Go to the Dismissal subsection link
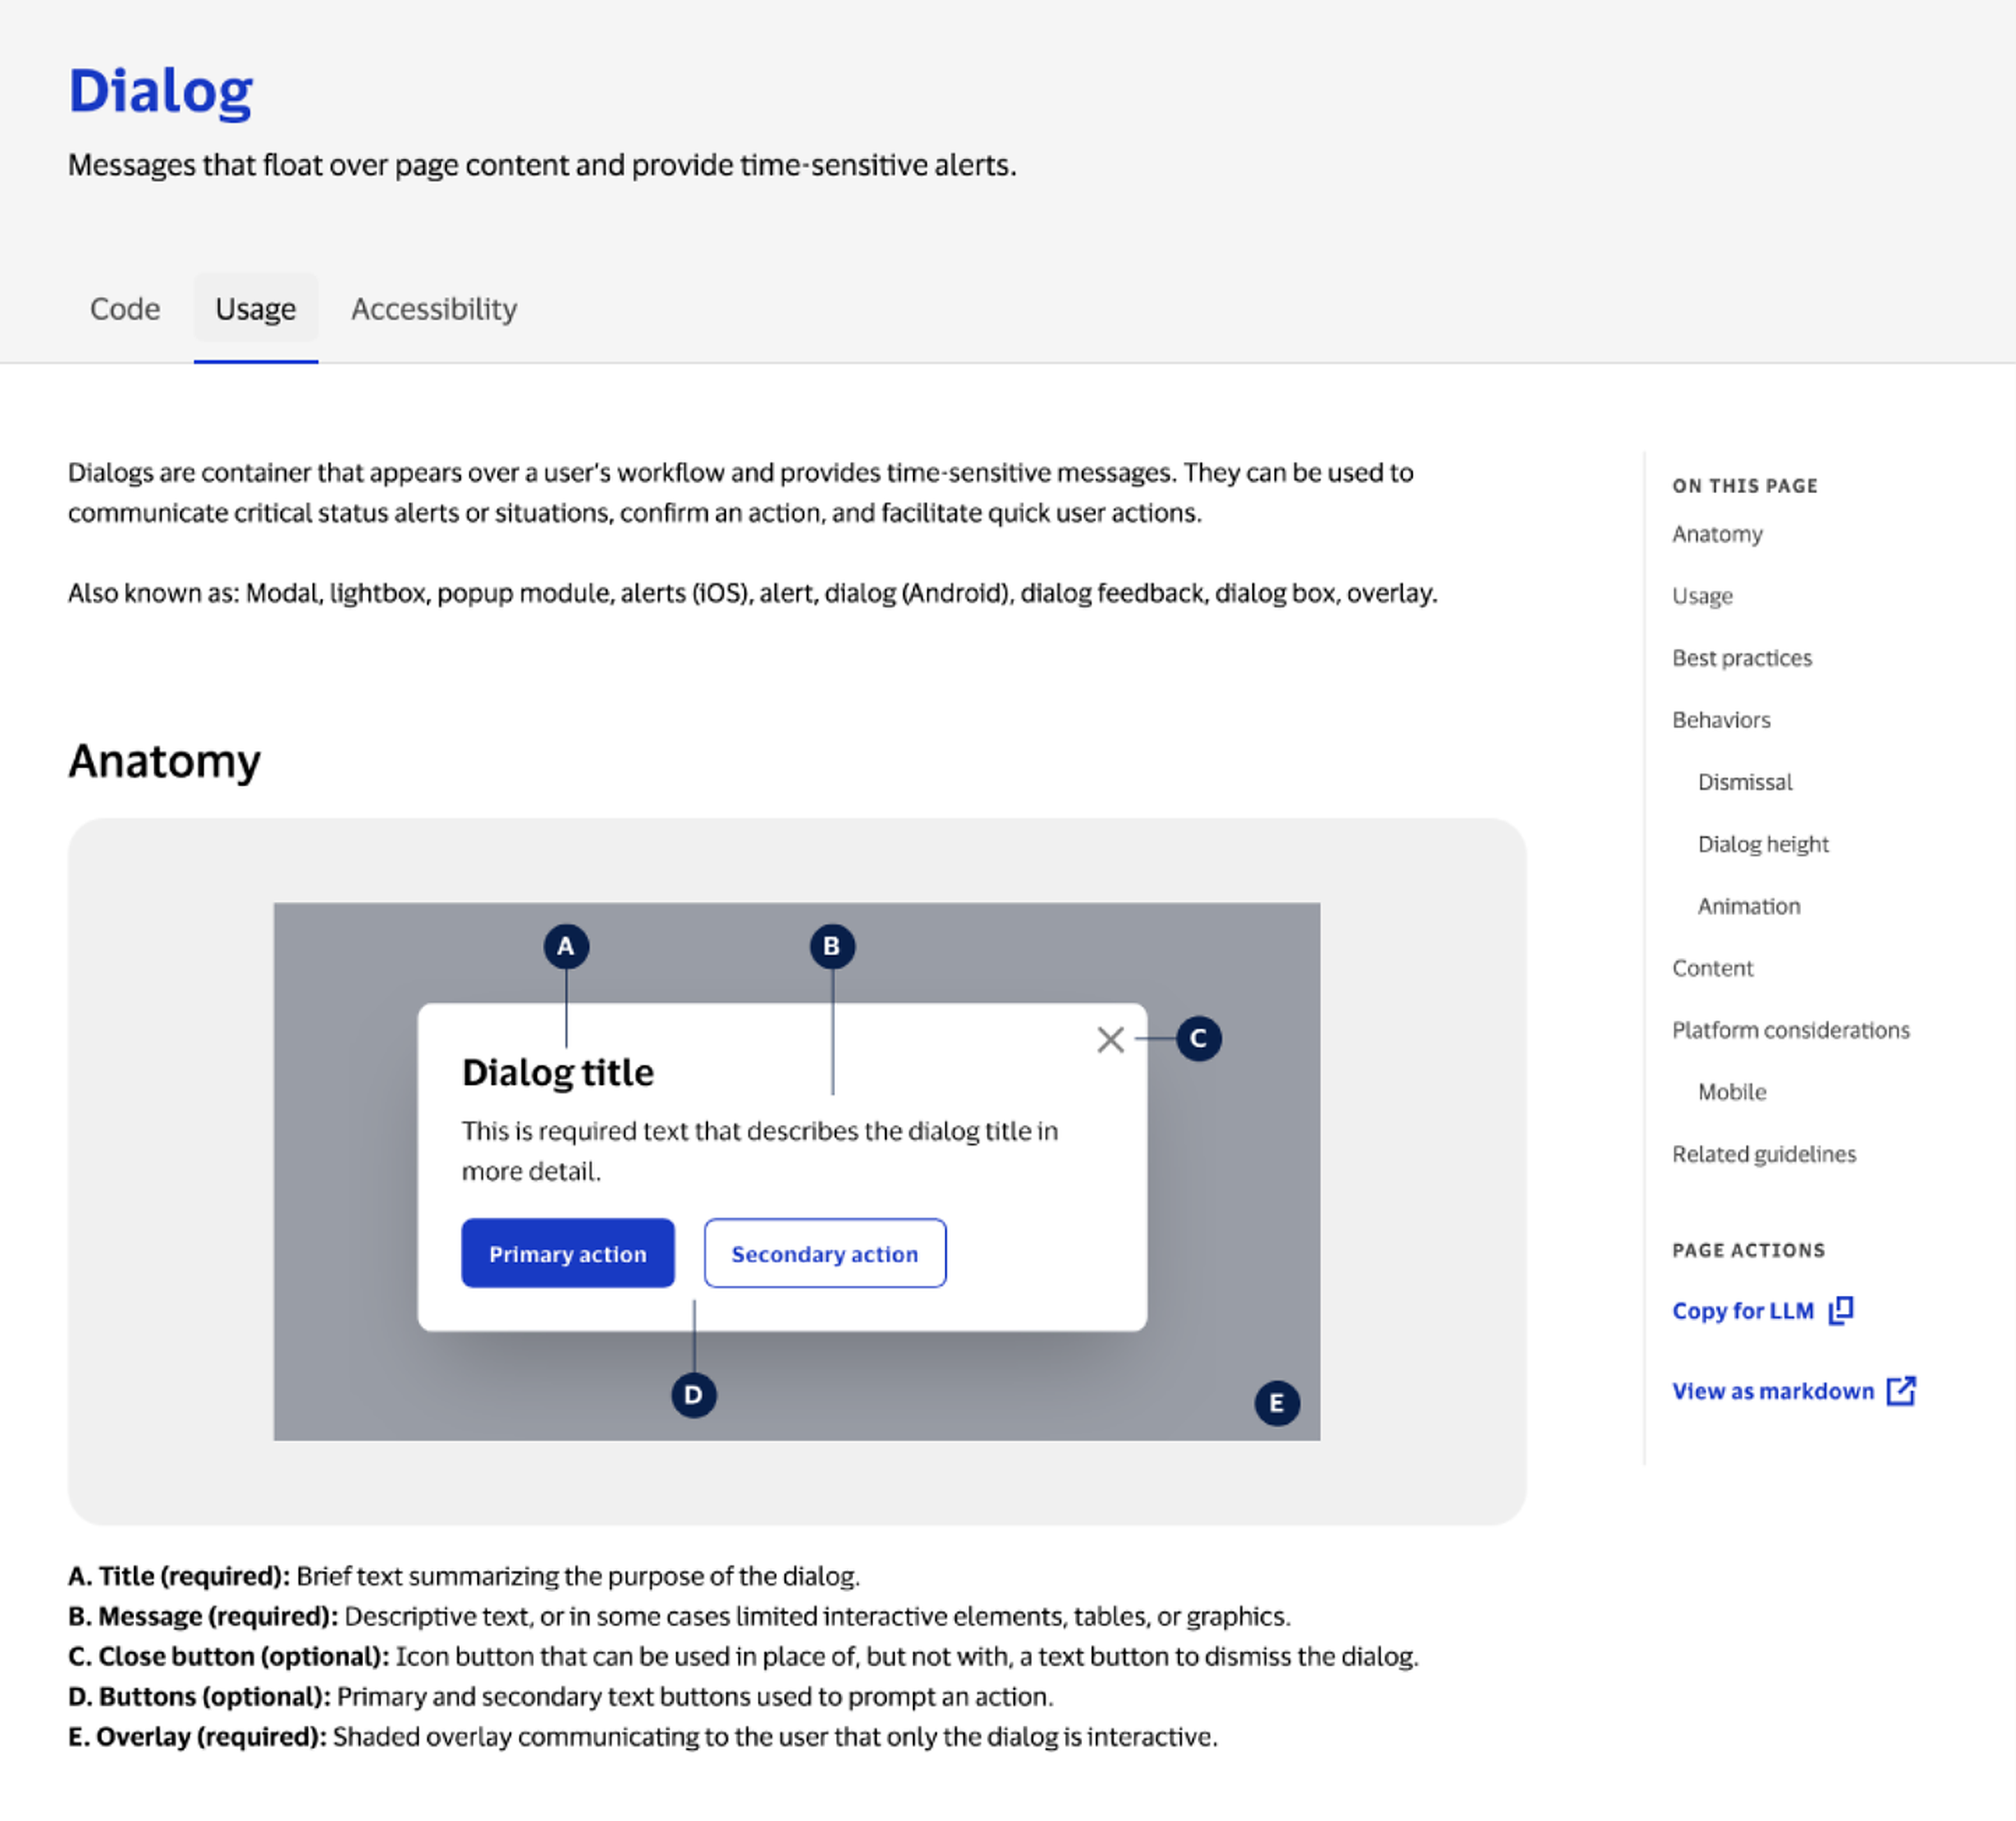 tap(1745, 782)
